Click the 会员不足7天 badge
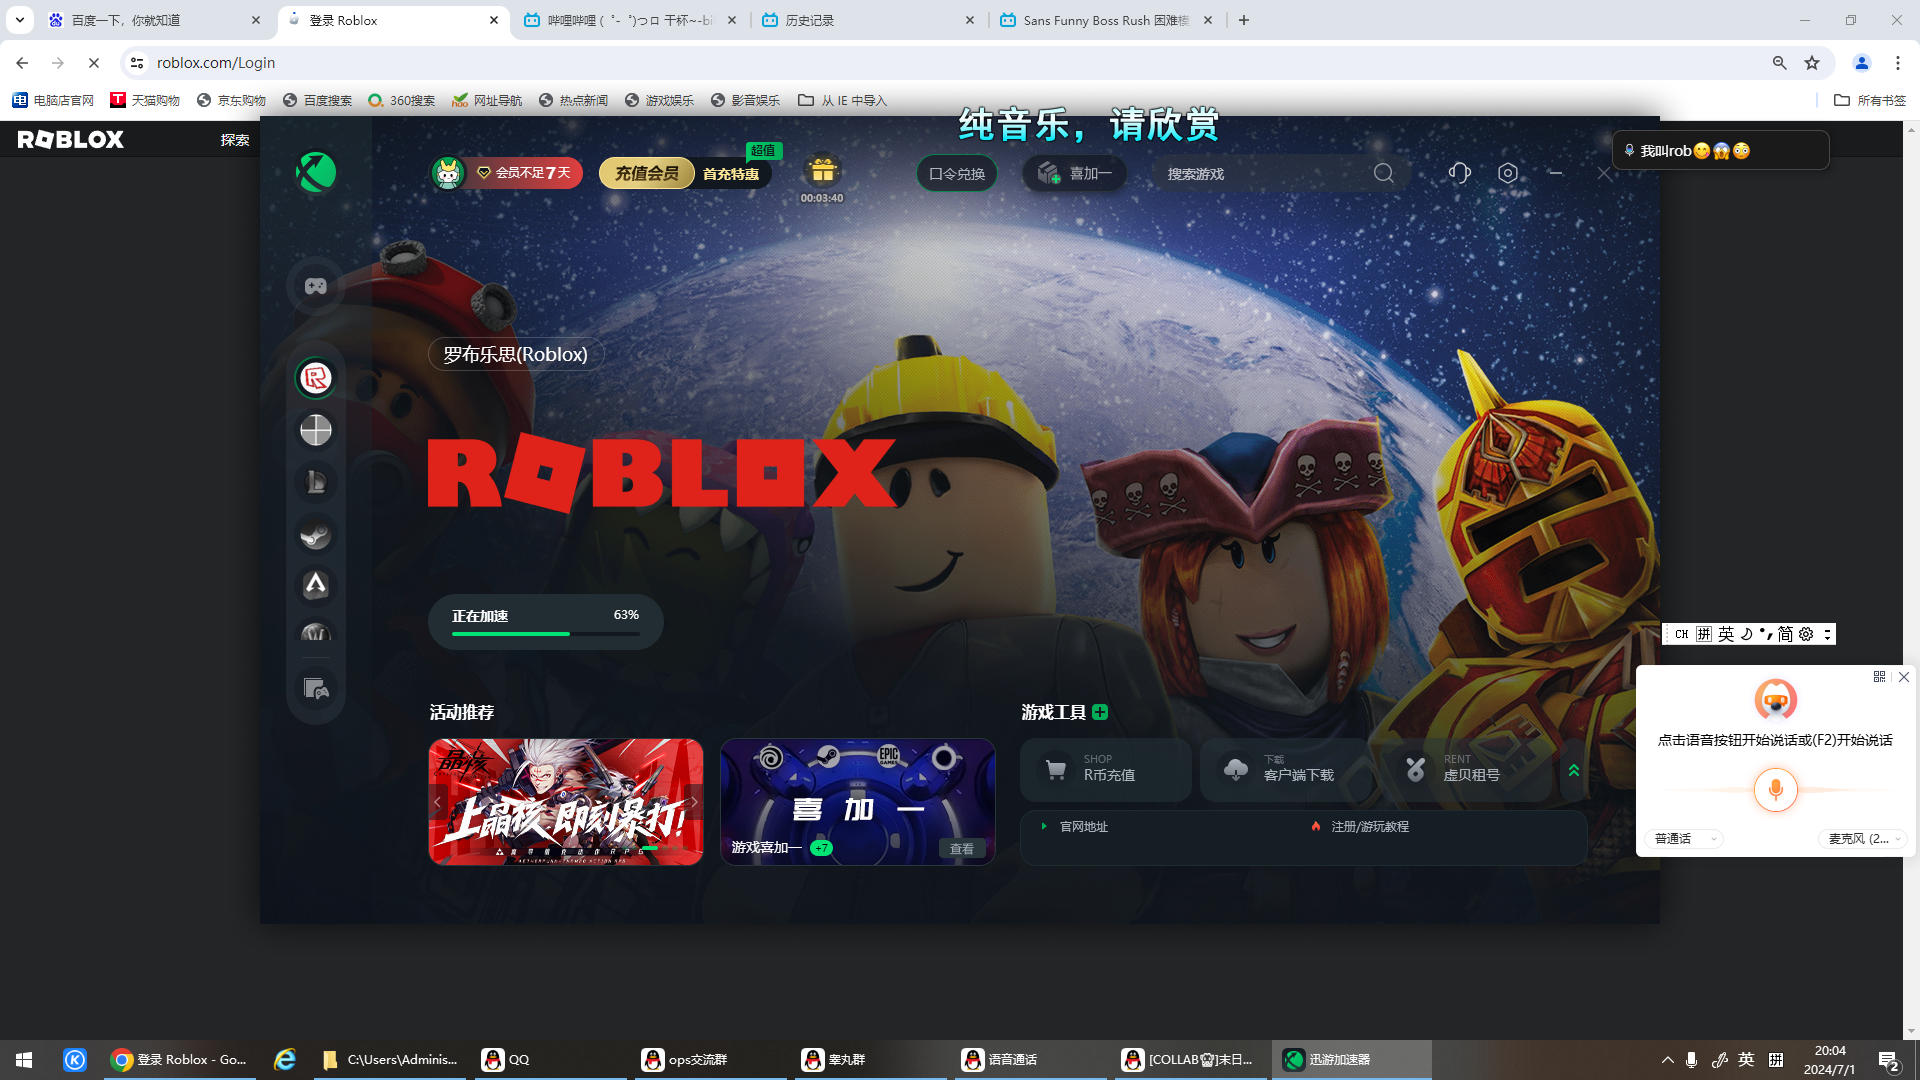 526,173
